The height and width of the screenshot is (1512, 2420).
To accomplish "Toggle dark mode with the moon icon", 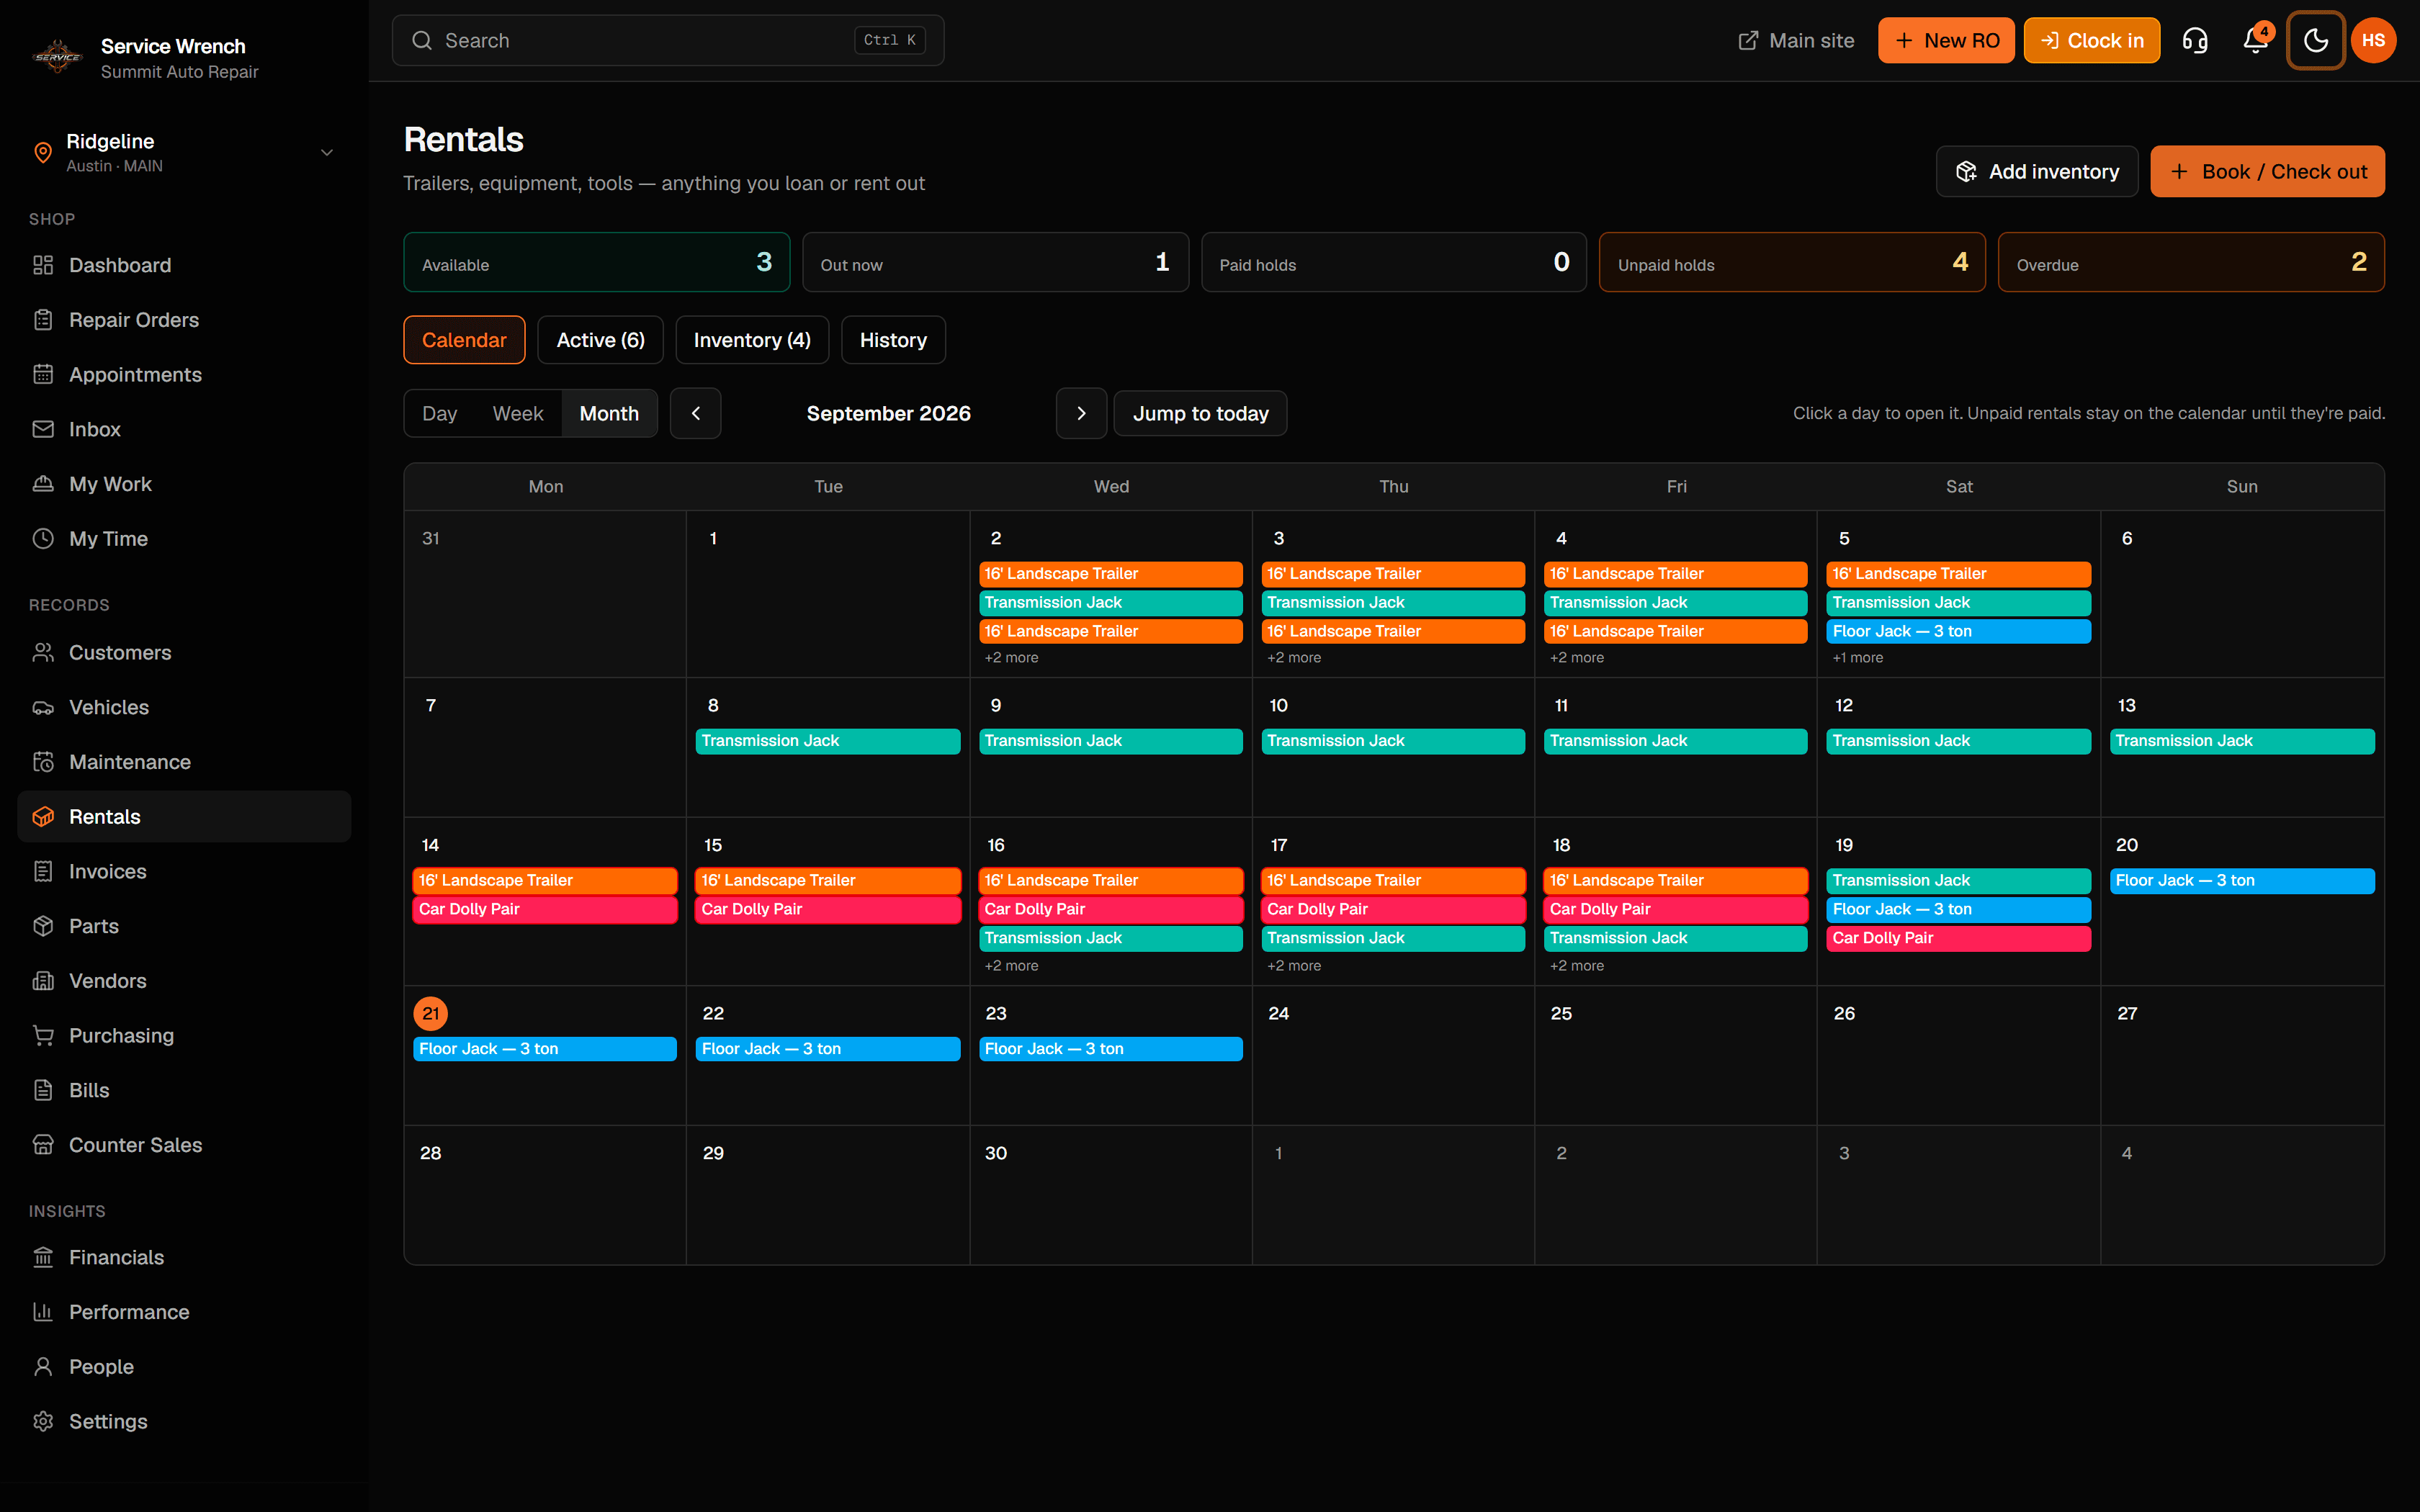I will point(2315,40).
